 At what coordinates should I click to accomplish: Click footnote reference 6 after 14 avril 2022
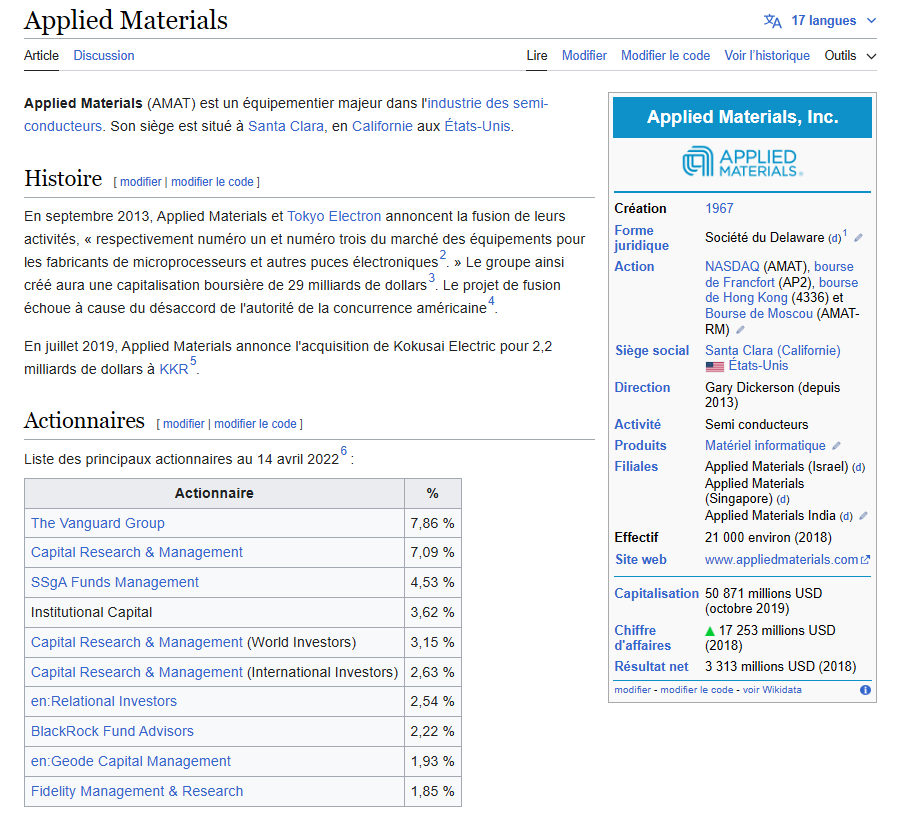(344, 451)
